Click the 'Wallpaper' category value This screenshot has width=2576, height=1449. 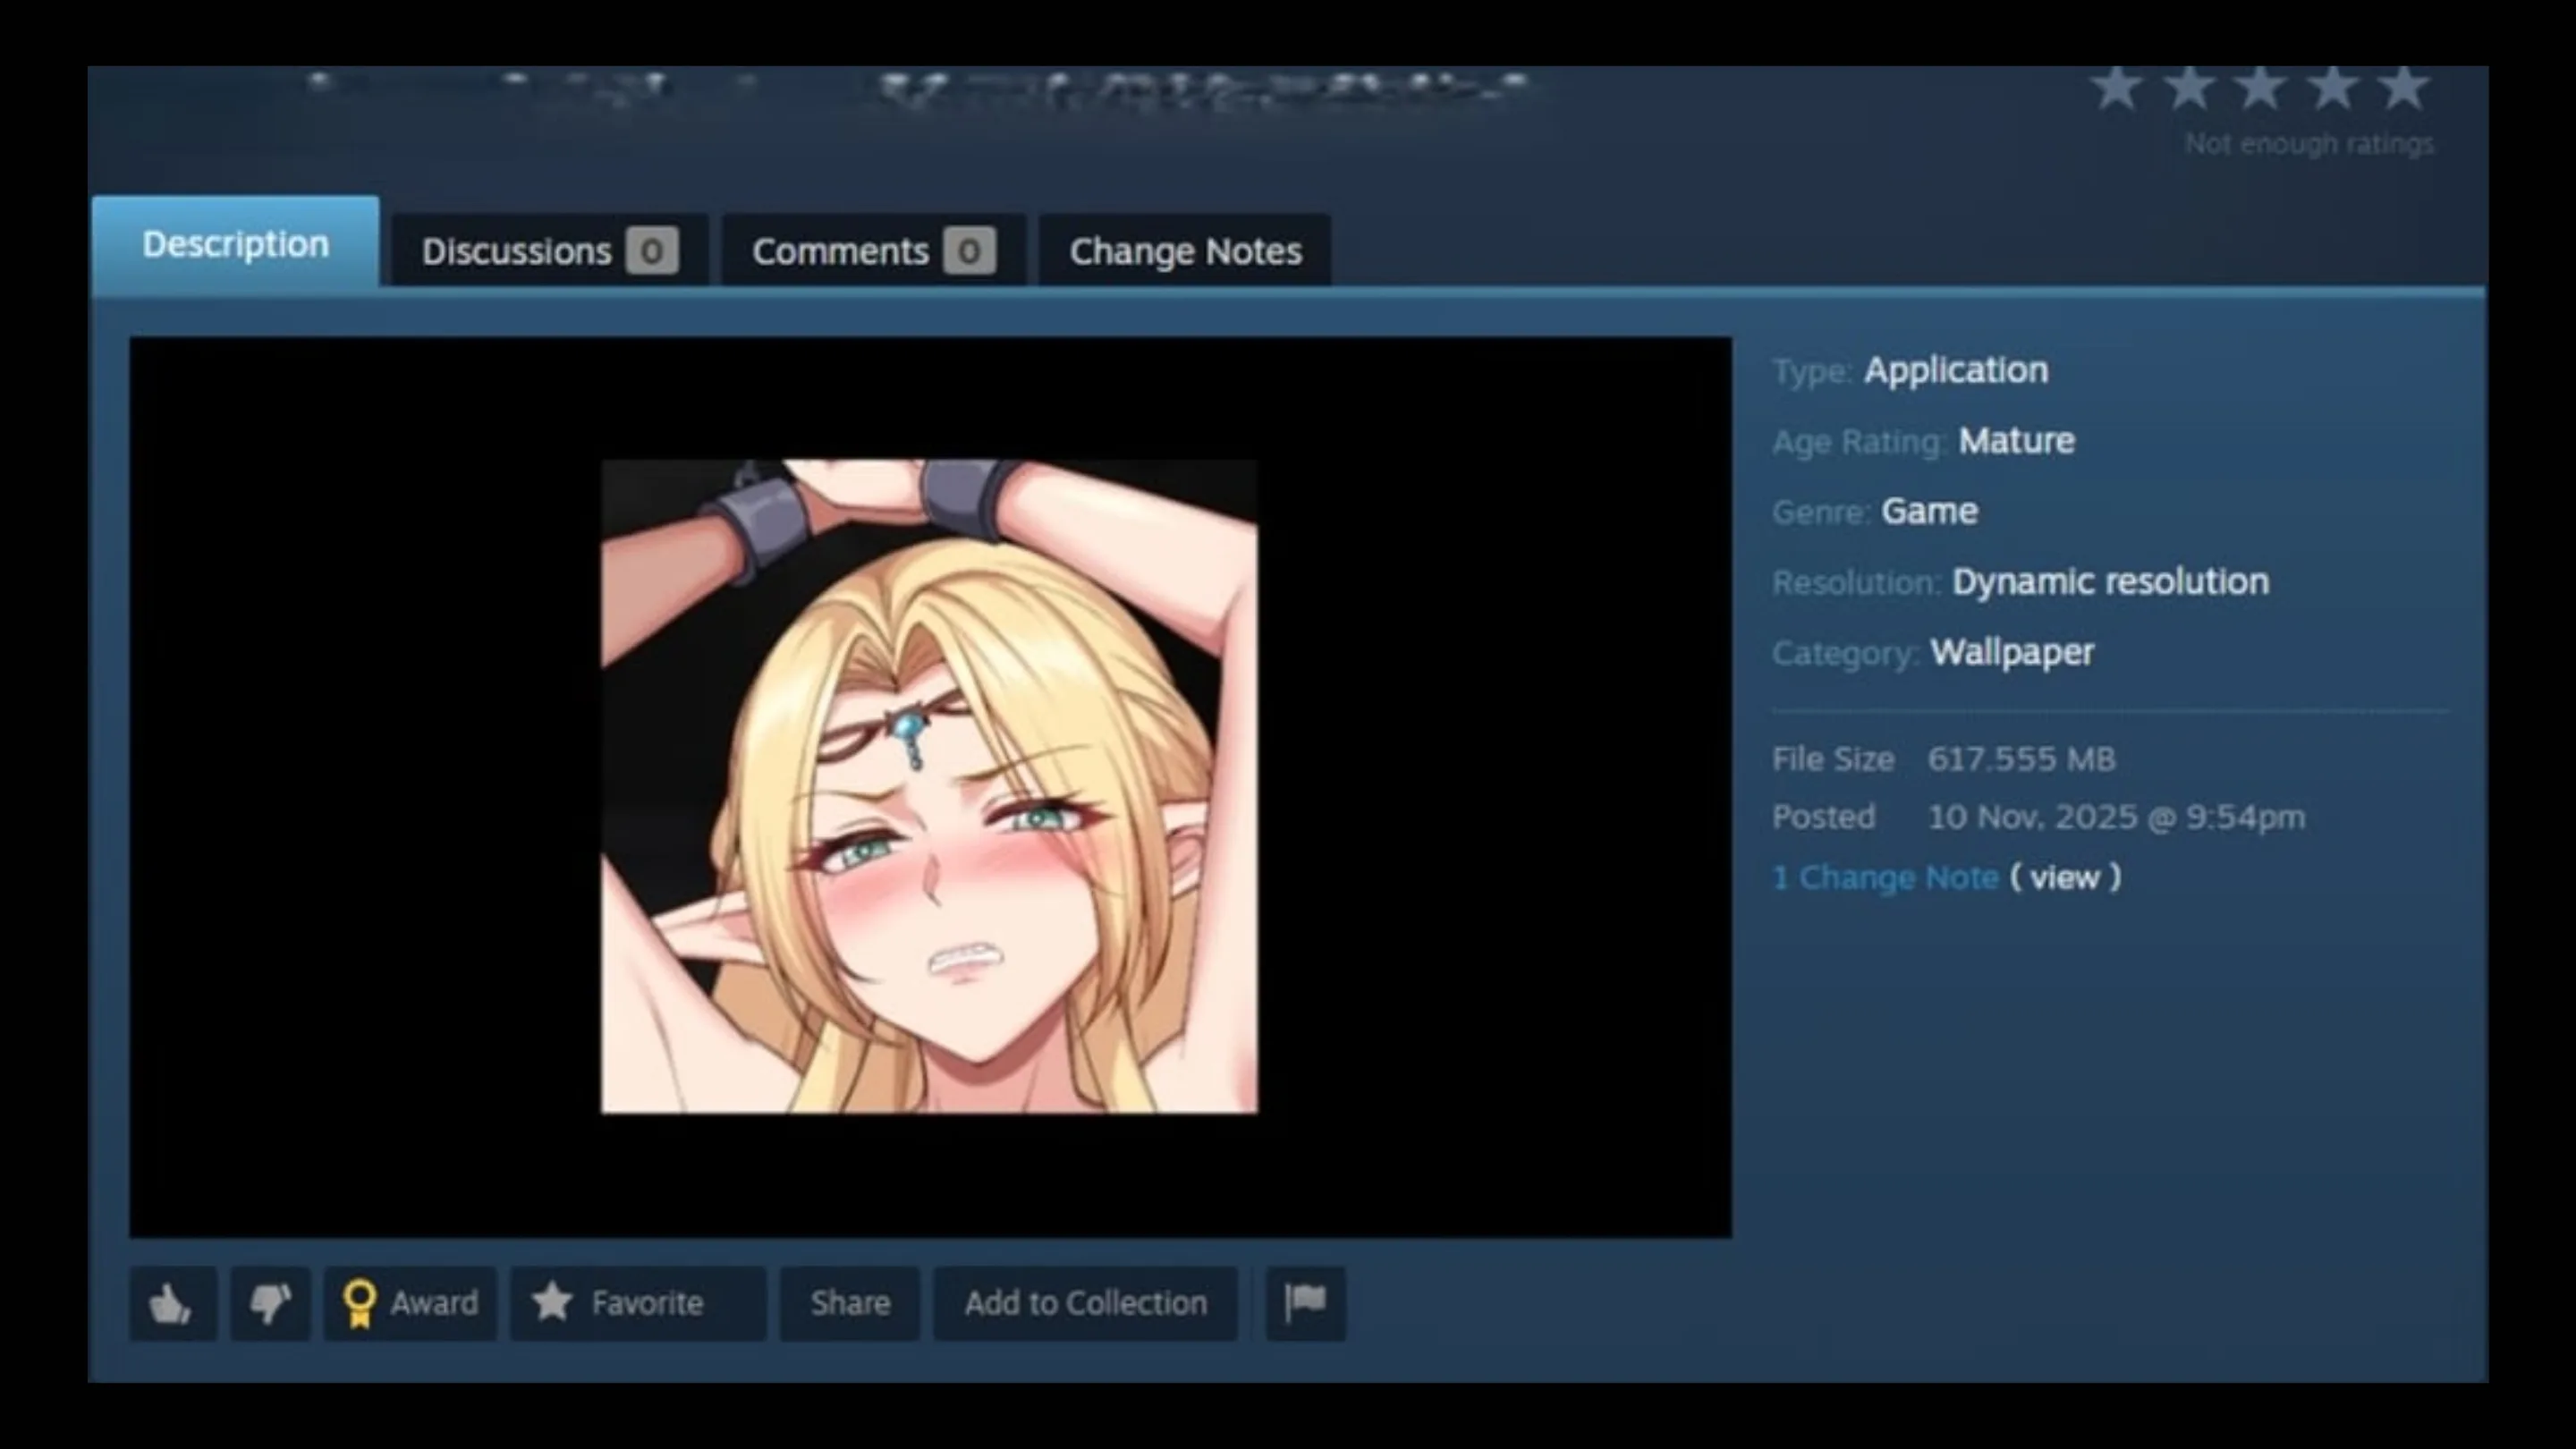[2012, 653]
